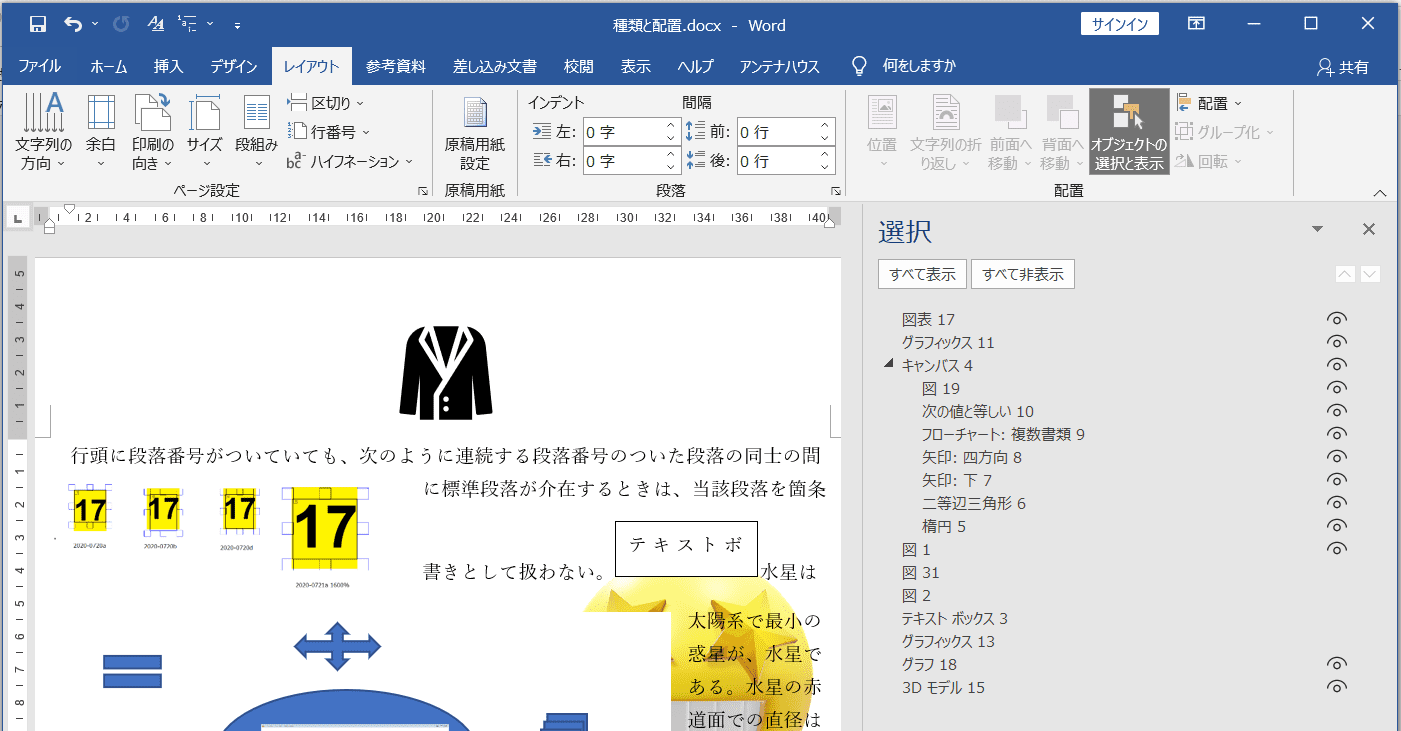Click the Save icon in the title bar
Screen dimensions: 1401x731
[38, 24]
